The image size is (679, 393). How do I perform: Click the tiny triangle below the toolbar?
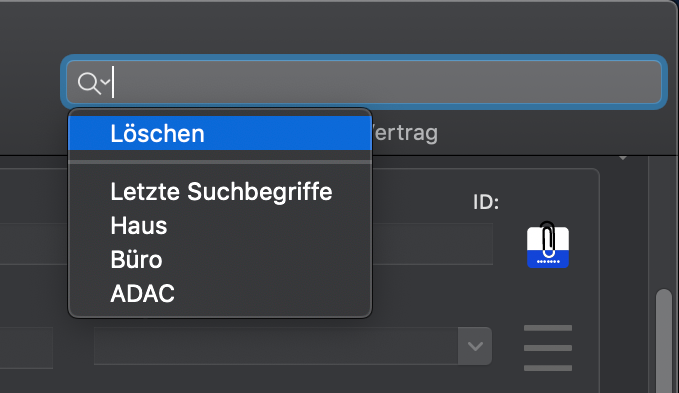(623, 158)
